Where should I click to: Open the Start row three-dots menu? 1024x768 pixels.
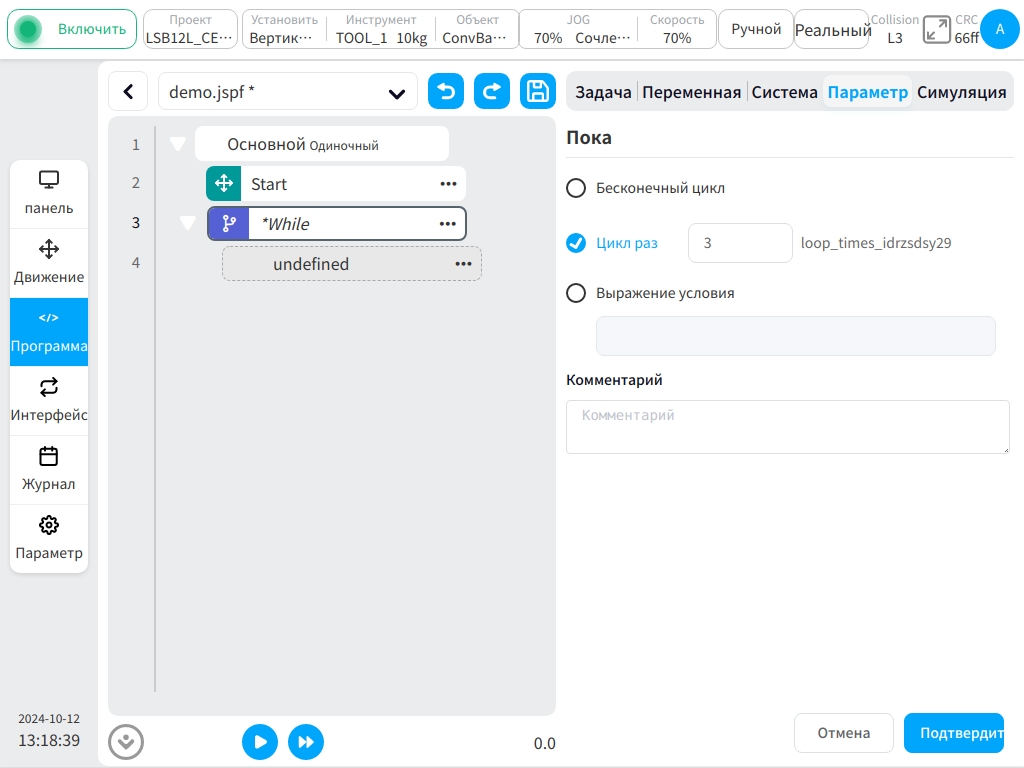[448, 184]
